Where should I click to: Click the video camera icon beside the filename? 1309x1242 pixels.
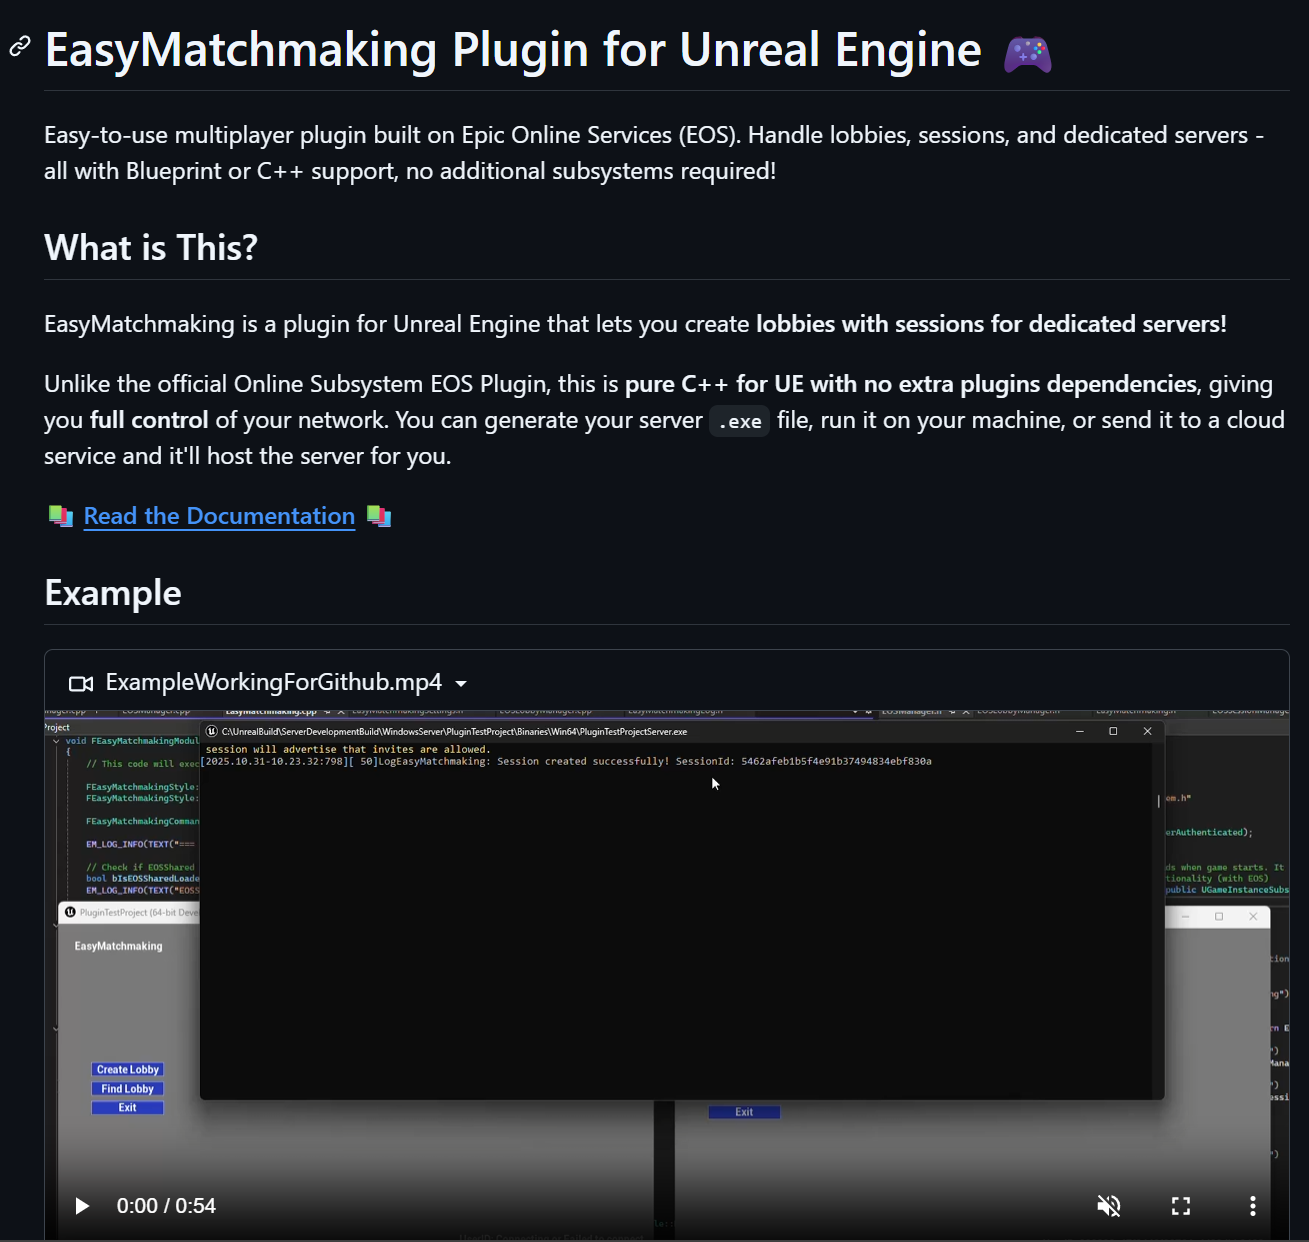(x=80, y=683)
